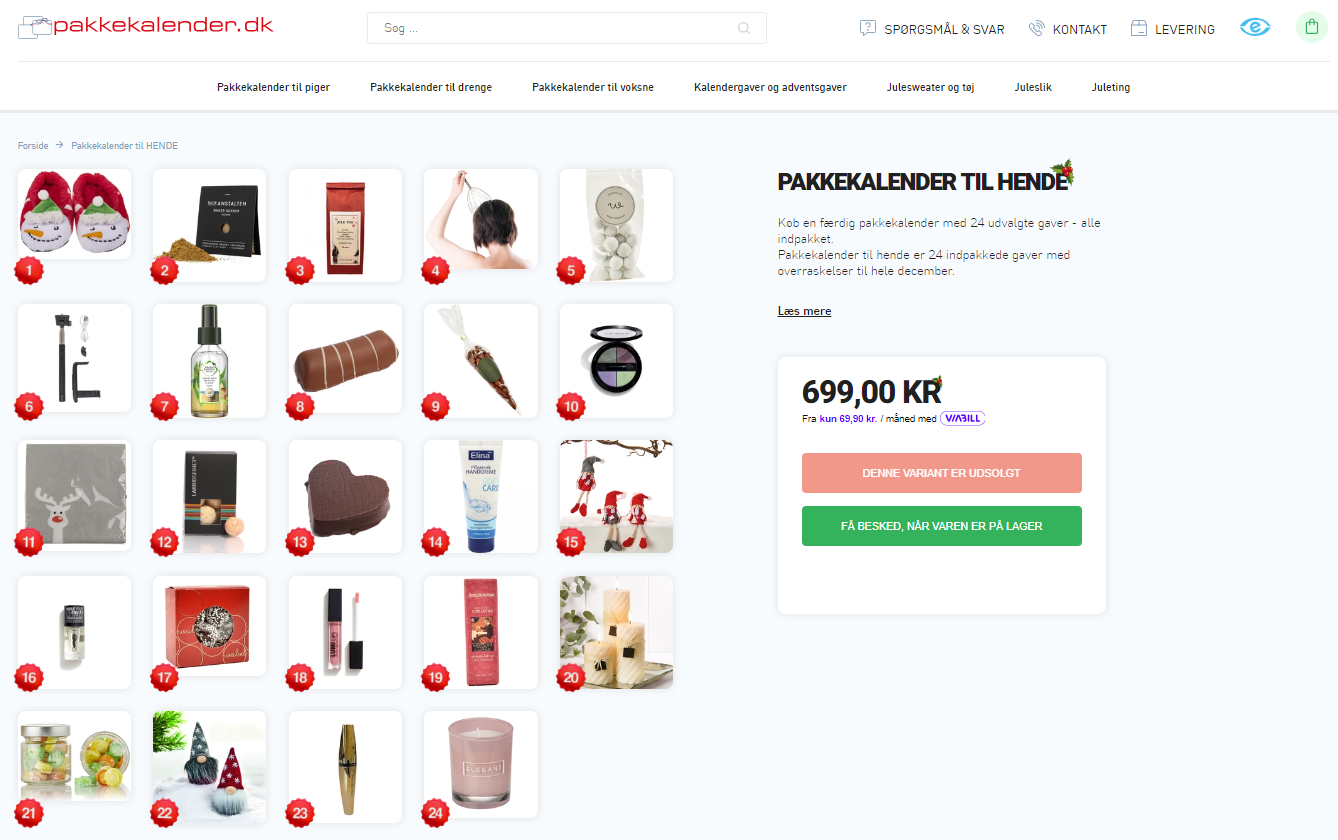Viewport: 1338px width, 840px height.
Task: Click the Læs mere link
Action: (804, 311)
